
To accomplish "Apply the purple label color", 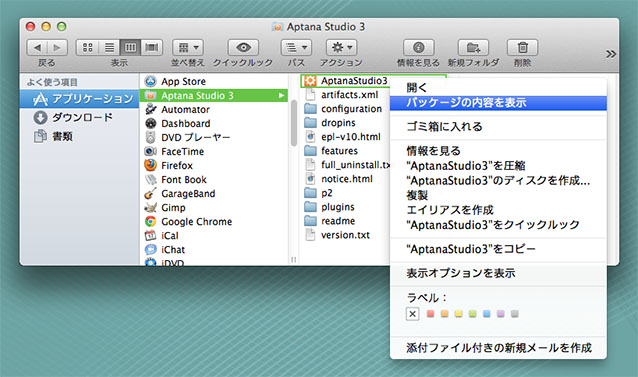I will coord(500,314).
